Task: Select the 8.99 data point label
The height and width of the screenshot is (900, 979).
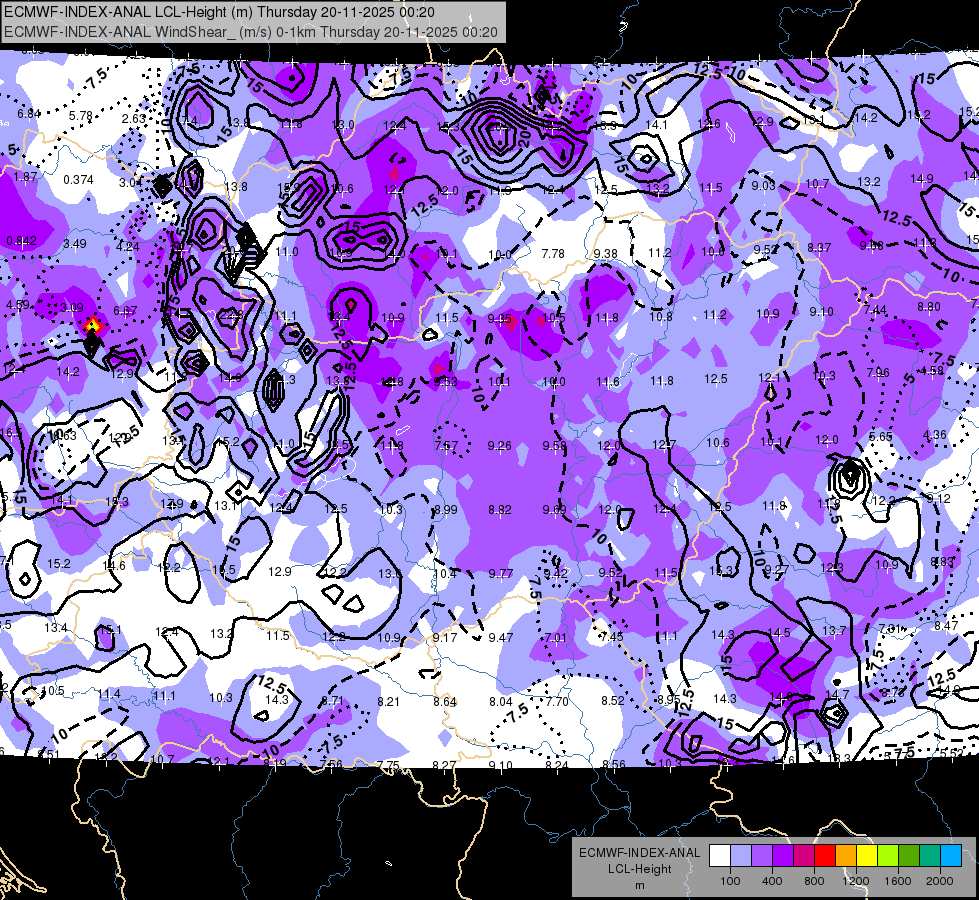Action: click(445, 510)
